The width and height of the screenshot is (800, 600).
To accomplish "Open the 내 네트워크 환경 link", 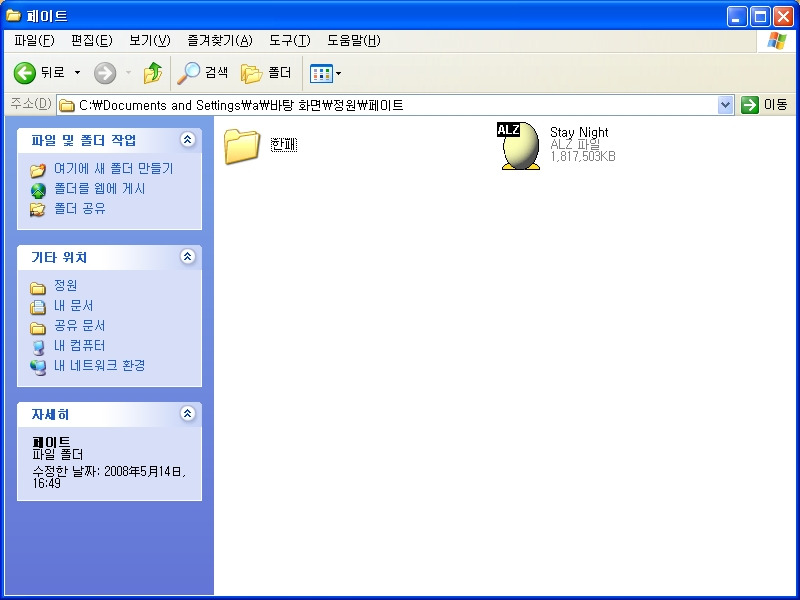I will coord(99,365).
